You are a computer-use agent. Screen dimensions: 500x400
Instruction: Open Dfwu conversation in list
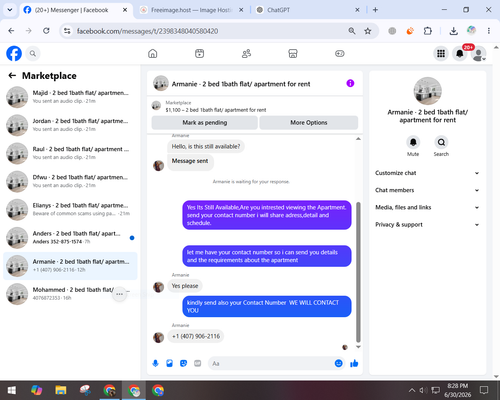pos(70,181)
